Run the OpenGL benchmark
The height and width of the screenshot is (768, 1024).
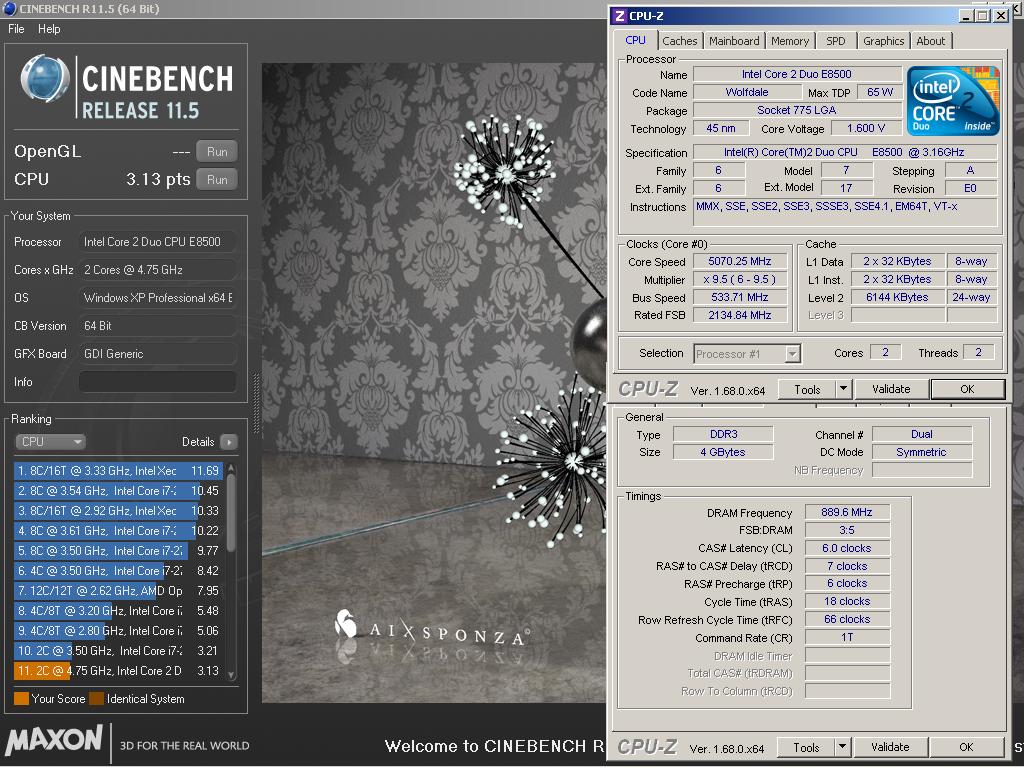[x=217, y=152]
